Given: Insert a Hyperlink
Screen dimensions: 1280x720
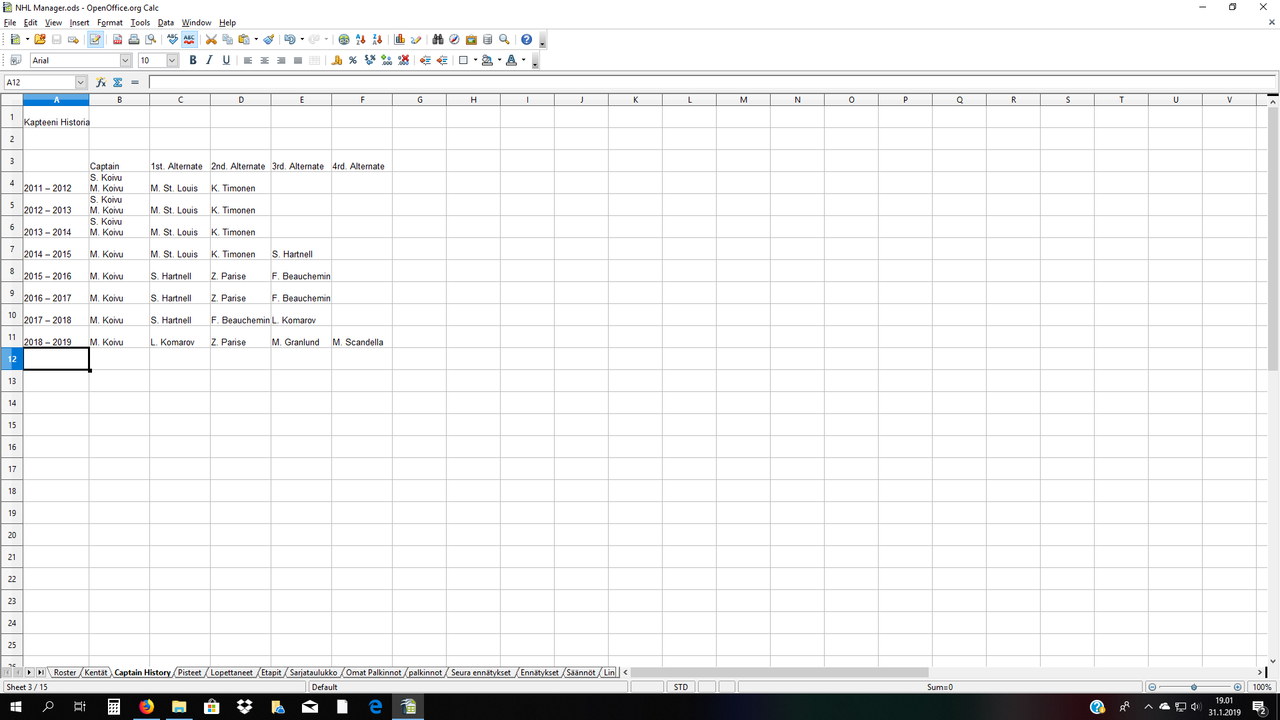Looking at the screenshot, I should pyautogui.click(x=344, y=39).
